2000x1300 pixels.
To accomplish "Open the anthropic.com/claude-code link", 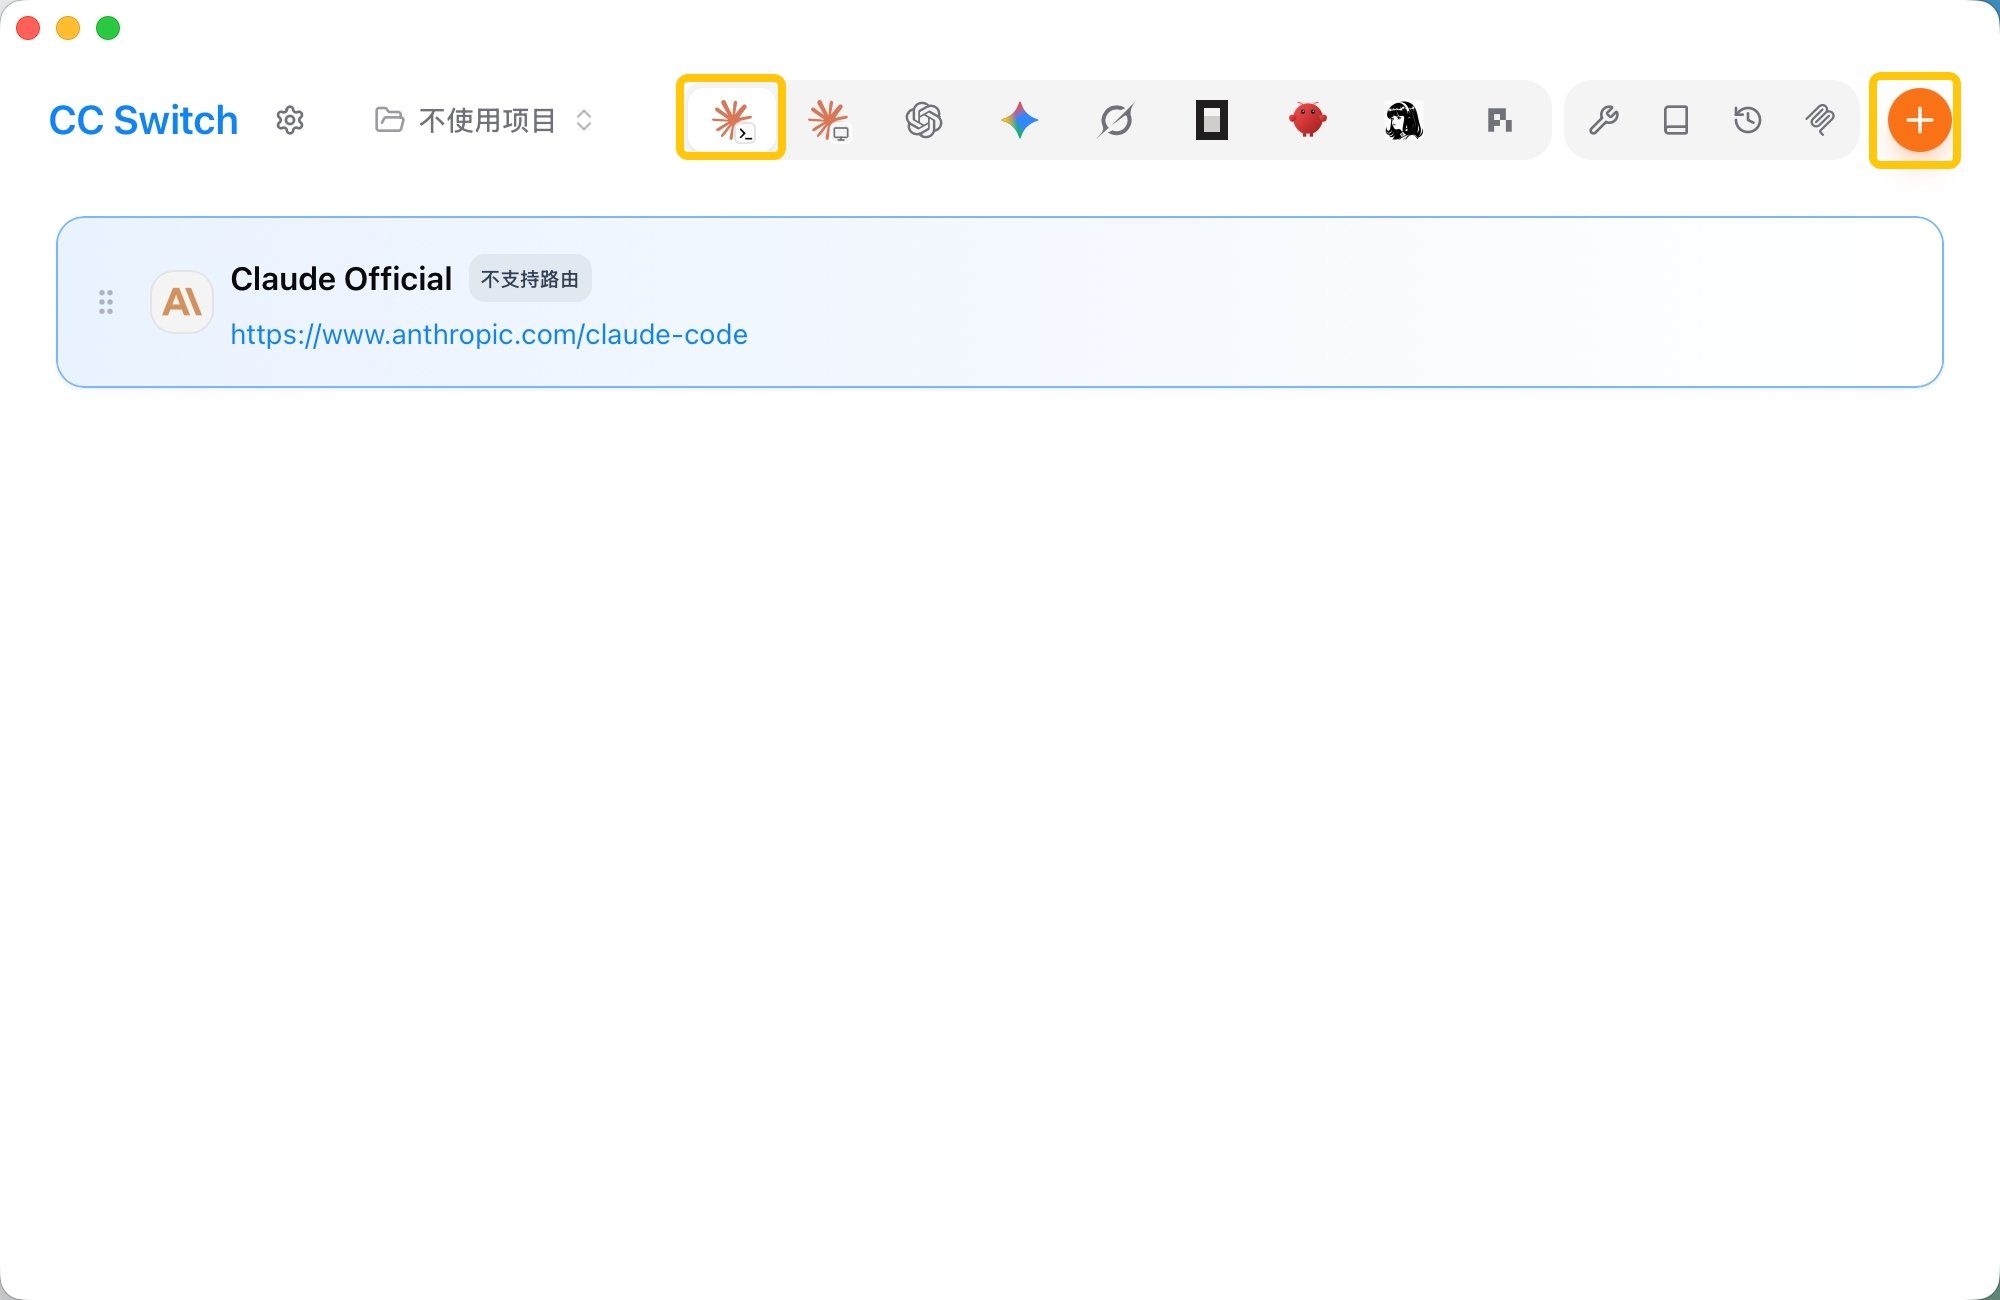I will pos(489,334).
